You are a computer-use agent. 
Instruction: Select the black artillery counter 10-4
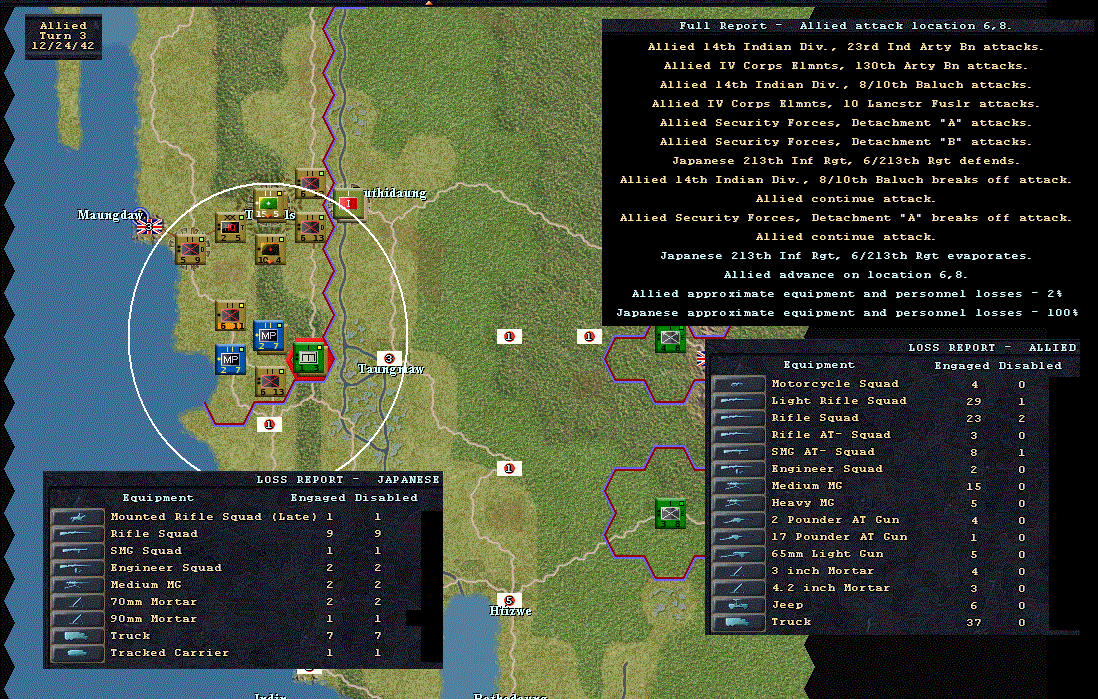pyautogui.click(x=270, y=250)
